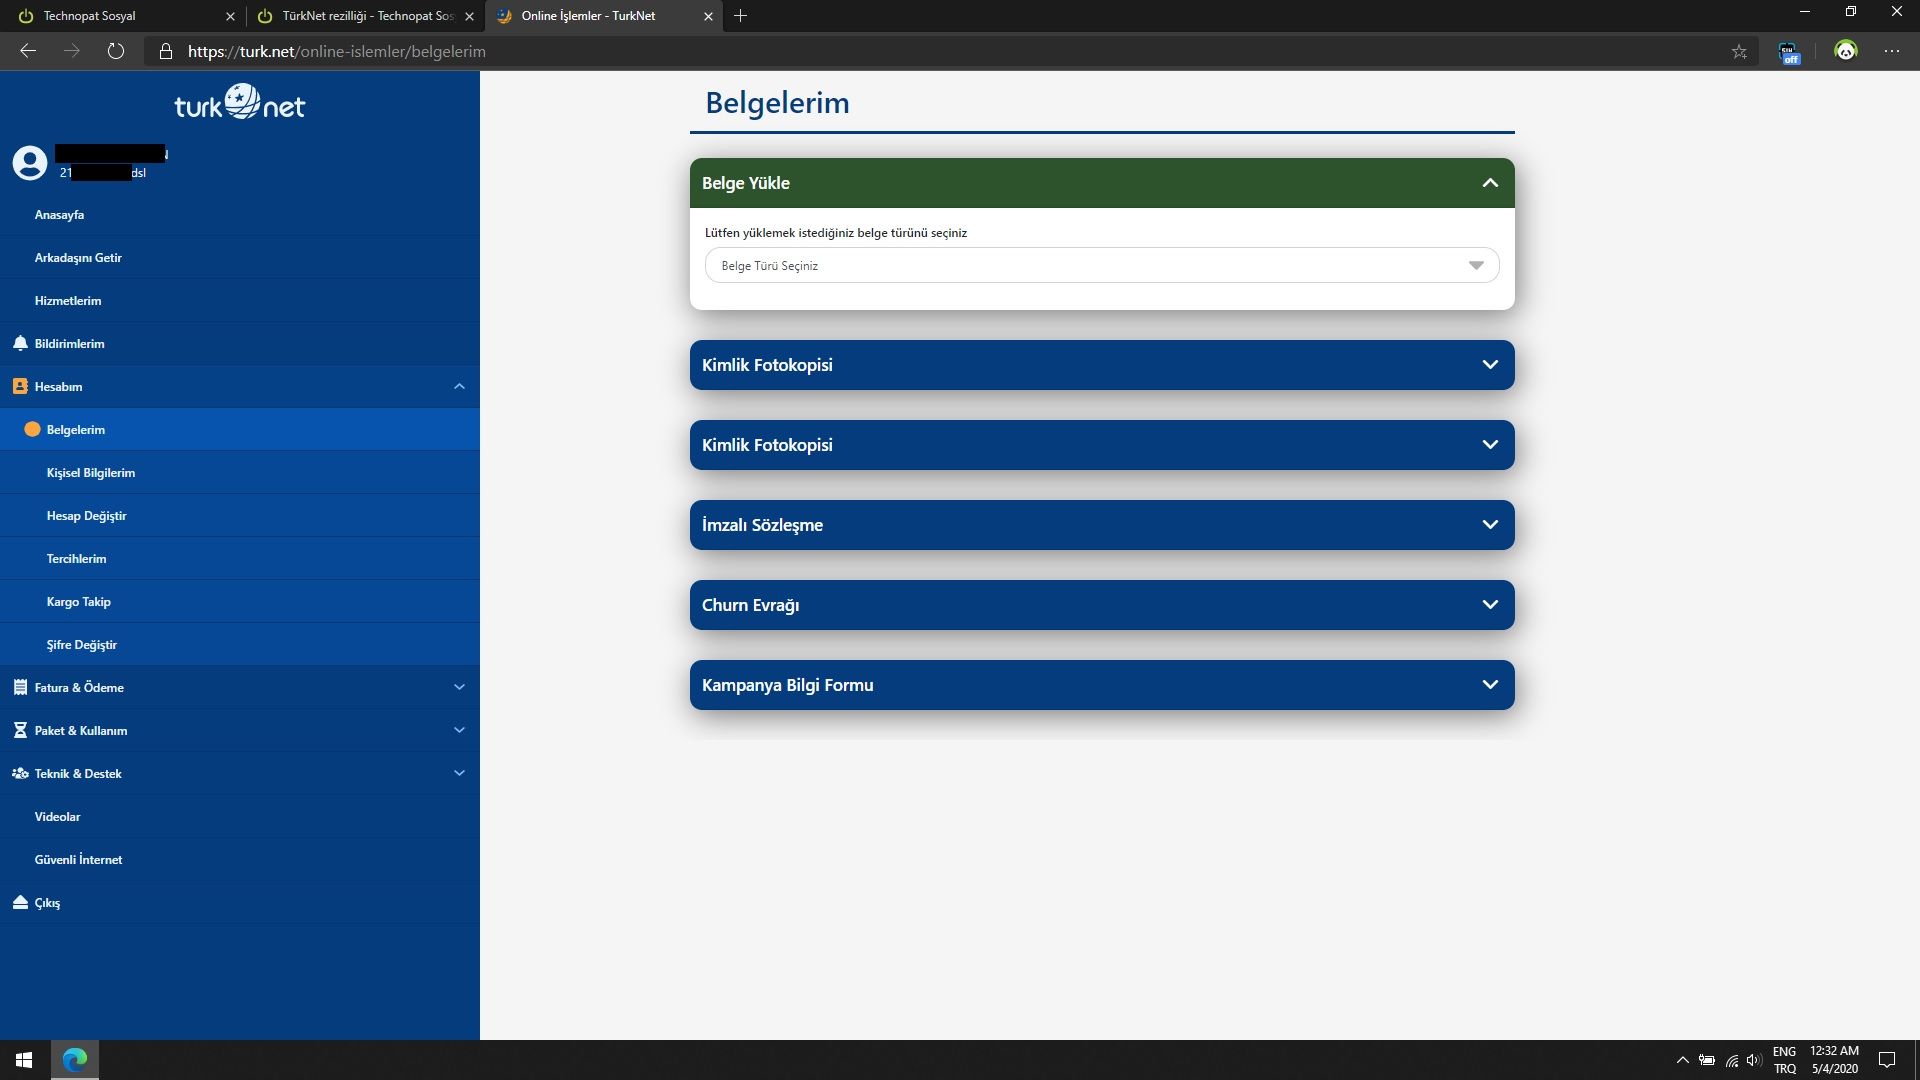The image size is (1920, 1080).
Task: Open Belge Türü Seçiniz dropdown
Action: [1101, 266]
